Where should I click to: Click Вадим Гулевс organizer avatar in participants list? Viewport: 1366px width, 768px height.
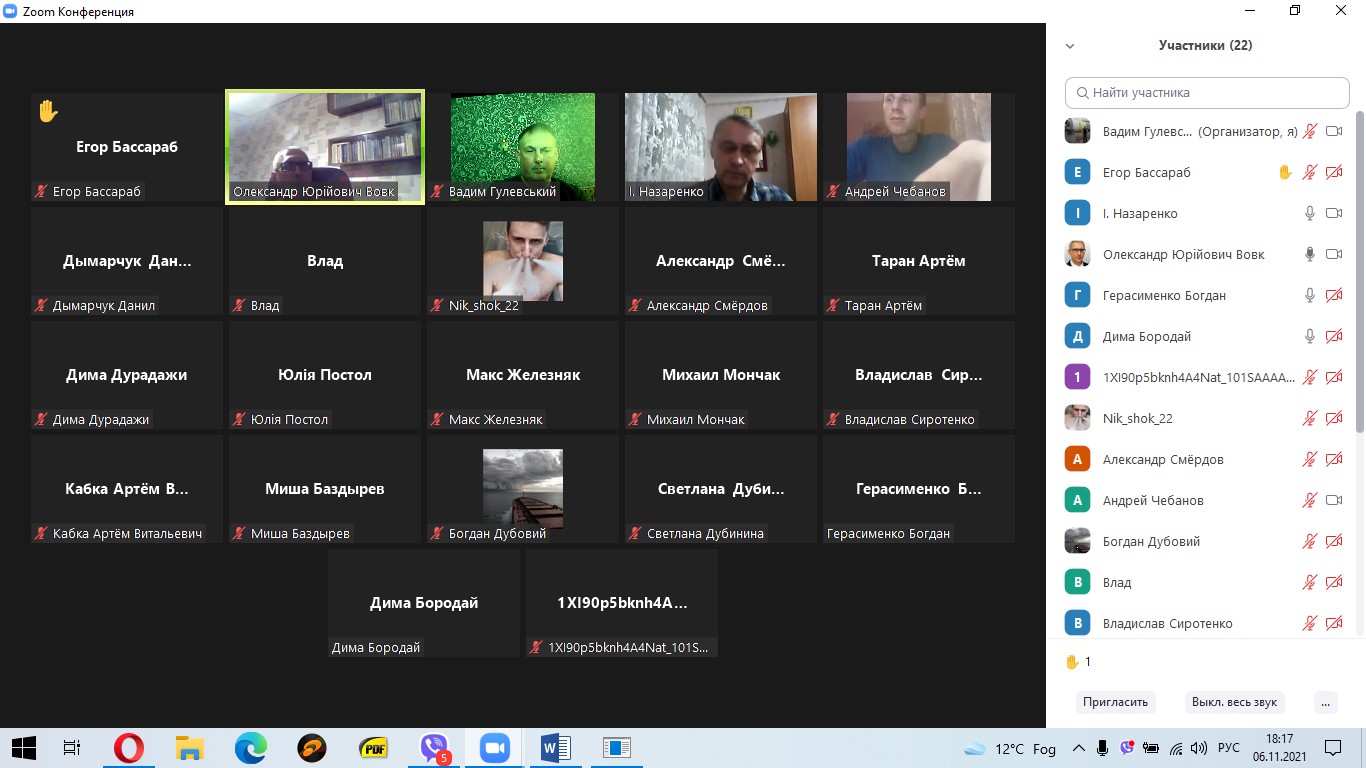click(1077, 131)
